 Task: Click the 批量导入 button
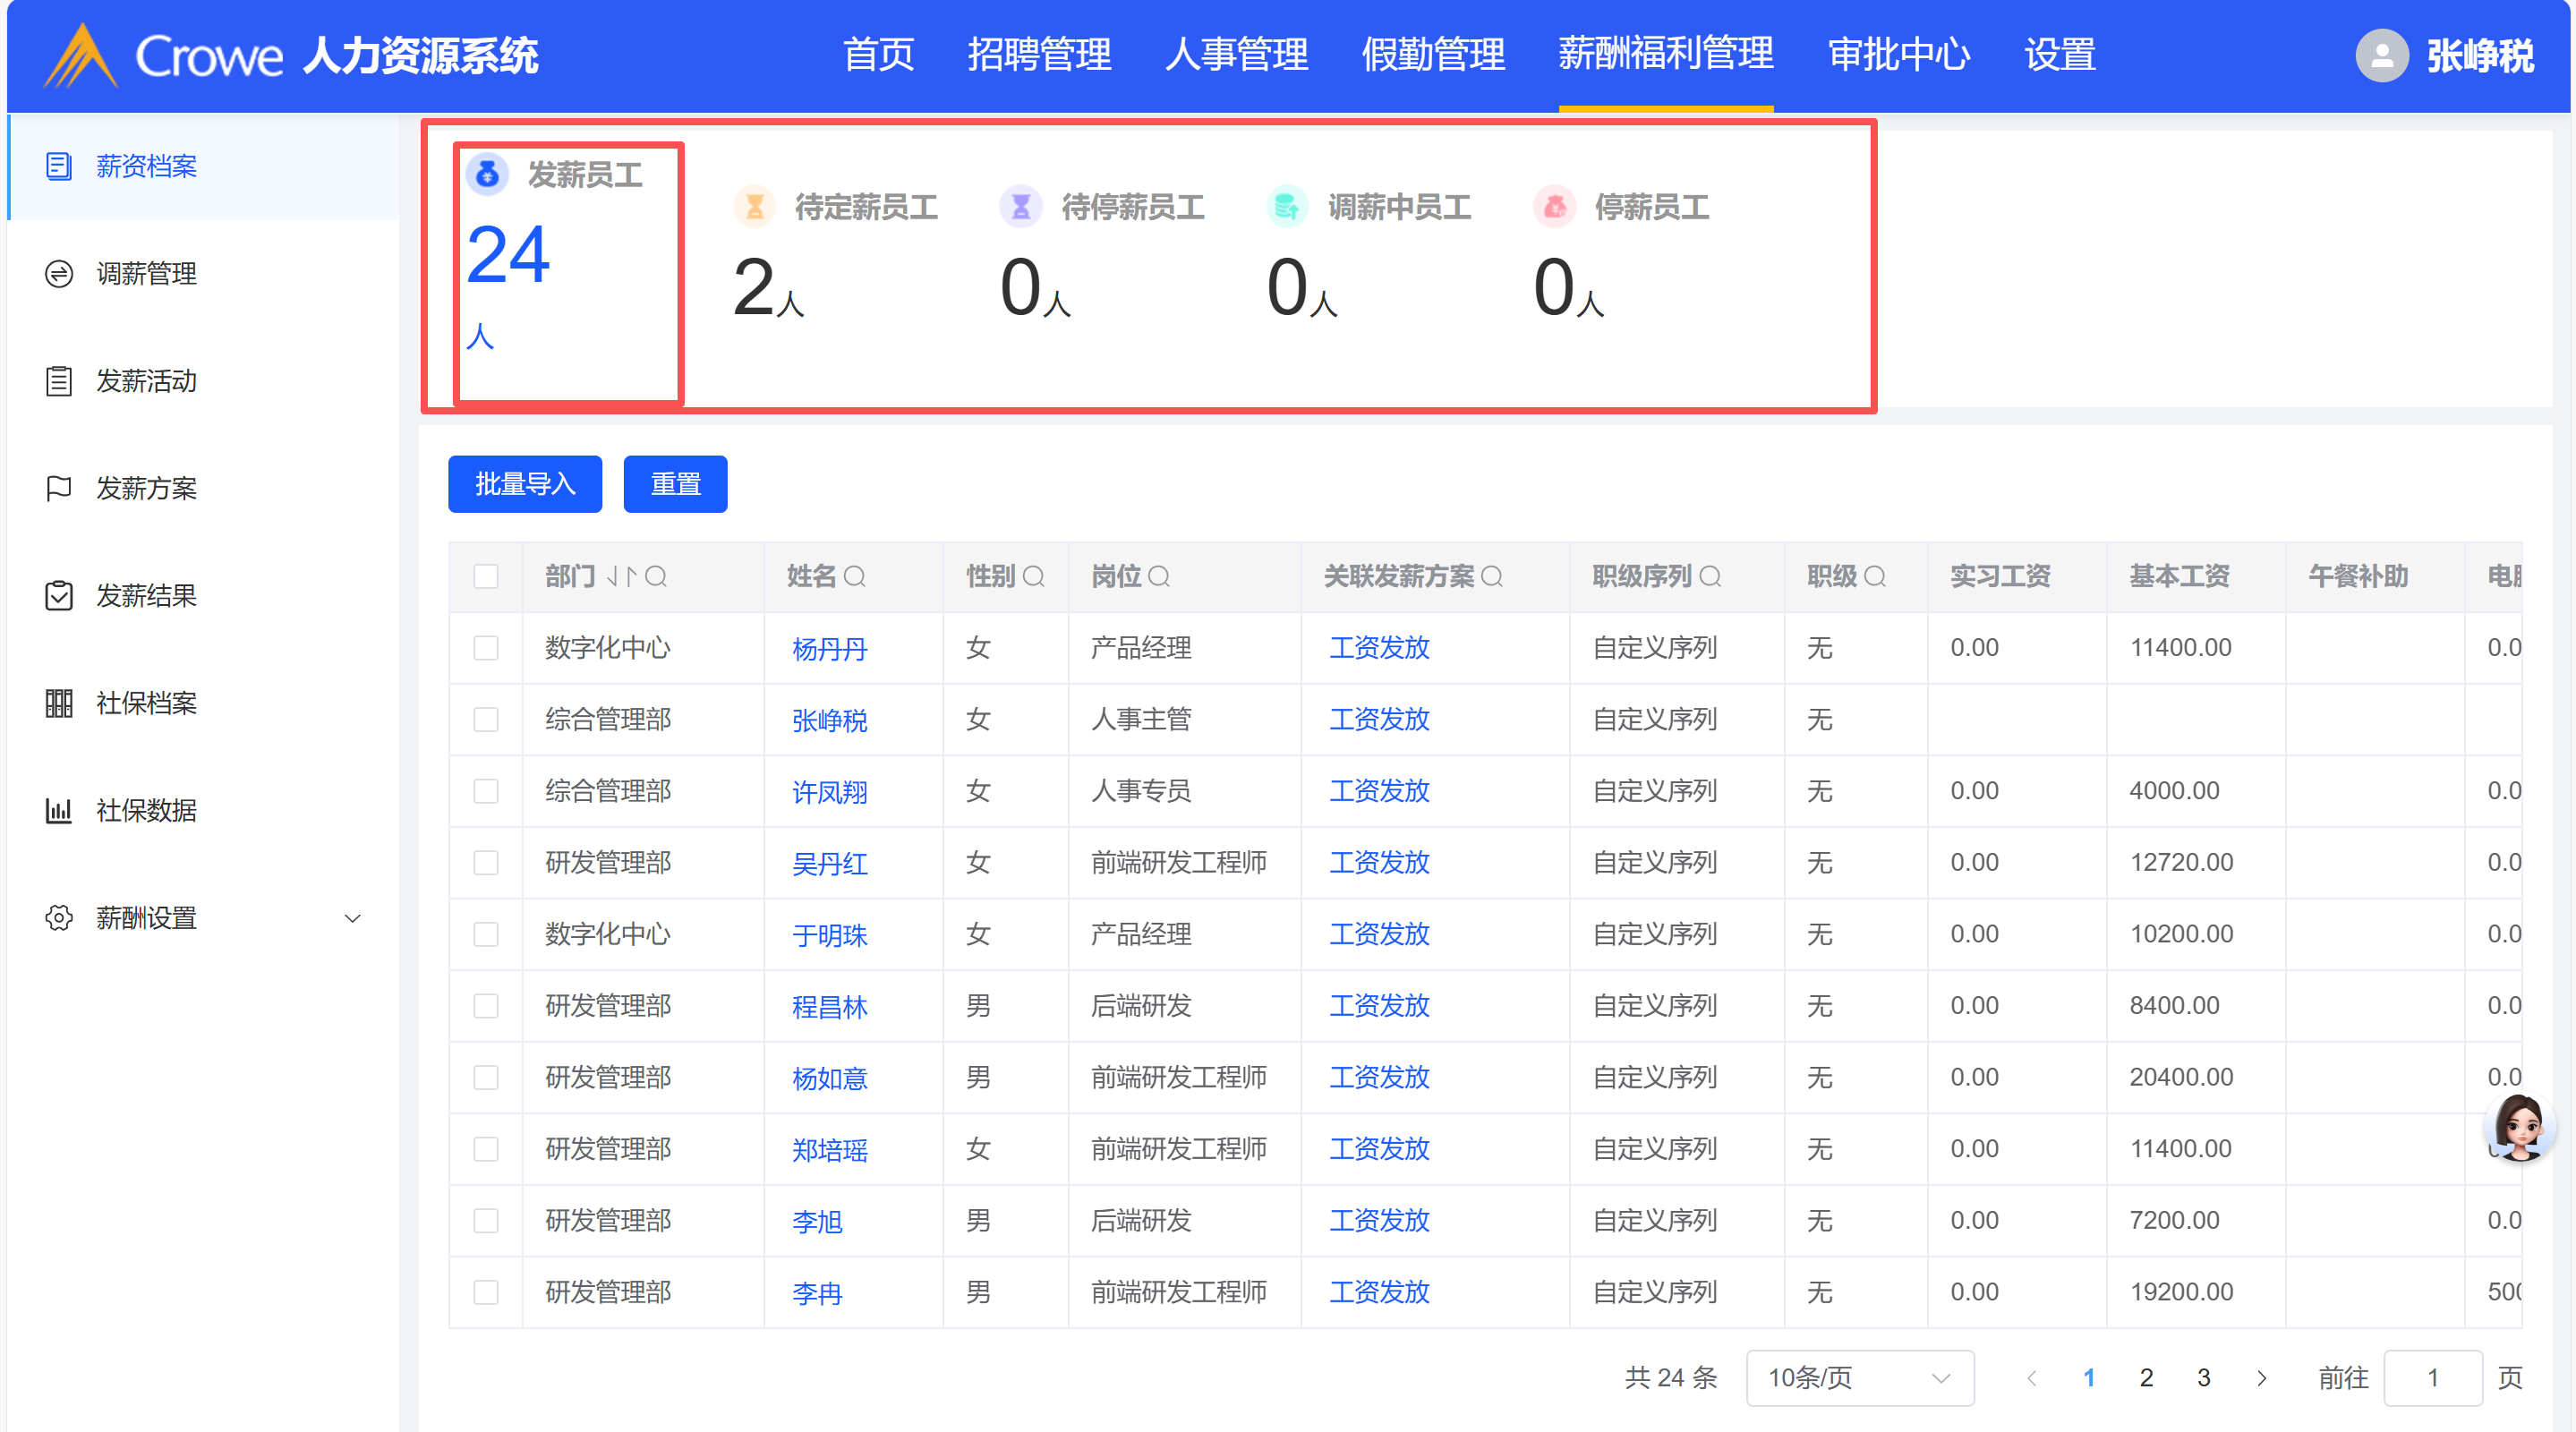click(x=525, y=484)
